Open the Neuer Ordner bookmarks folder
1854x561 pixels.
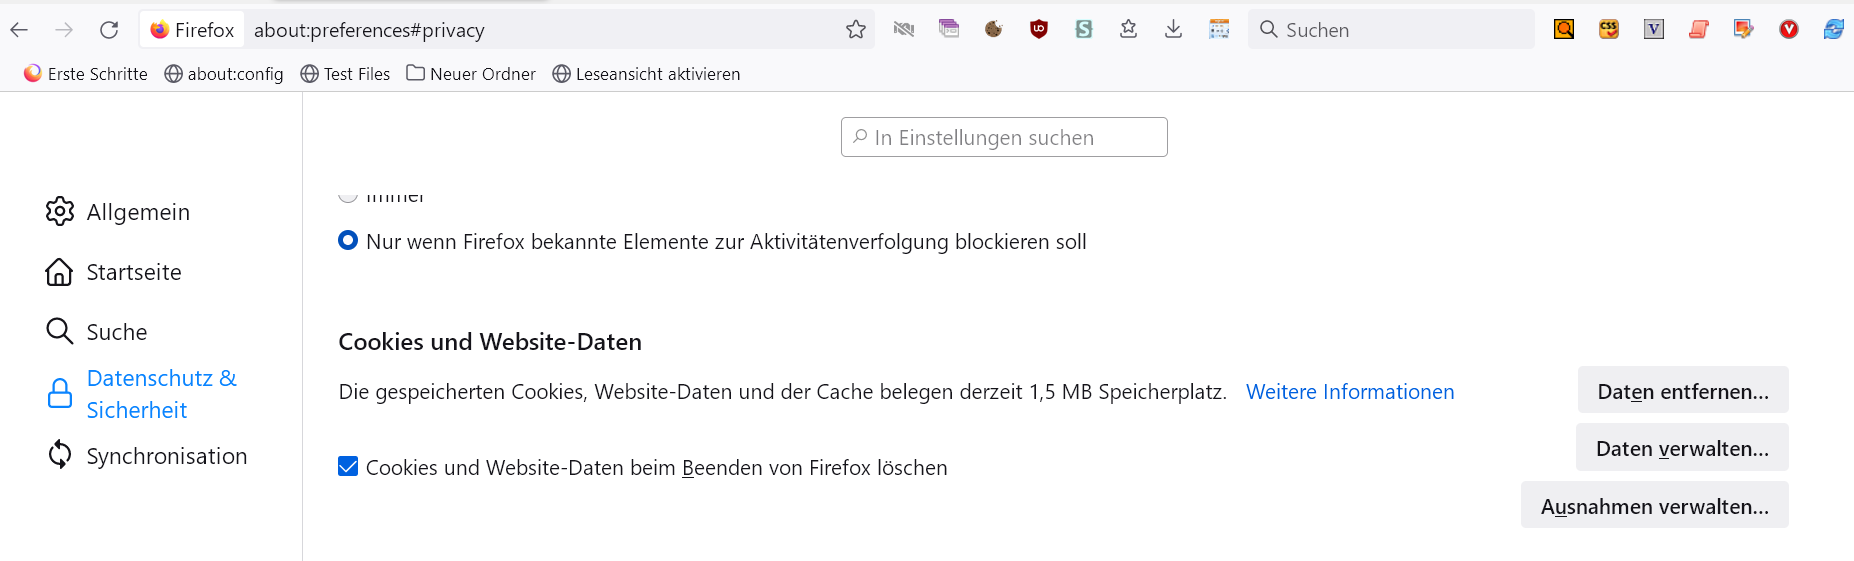[471, 74]
